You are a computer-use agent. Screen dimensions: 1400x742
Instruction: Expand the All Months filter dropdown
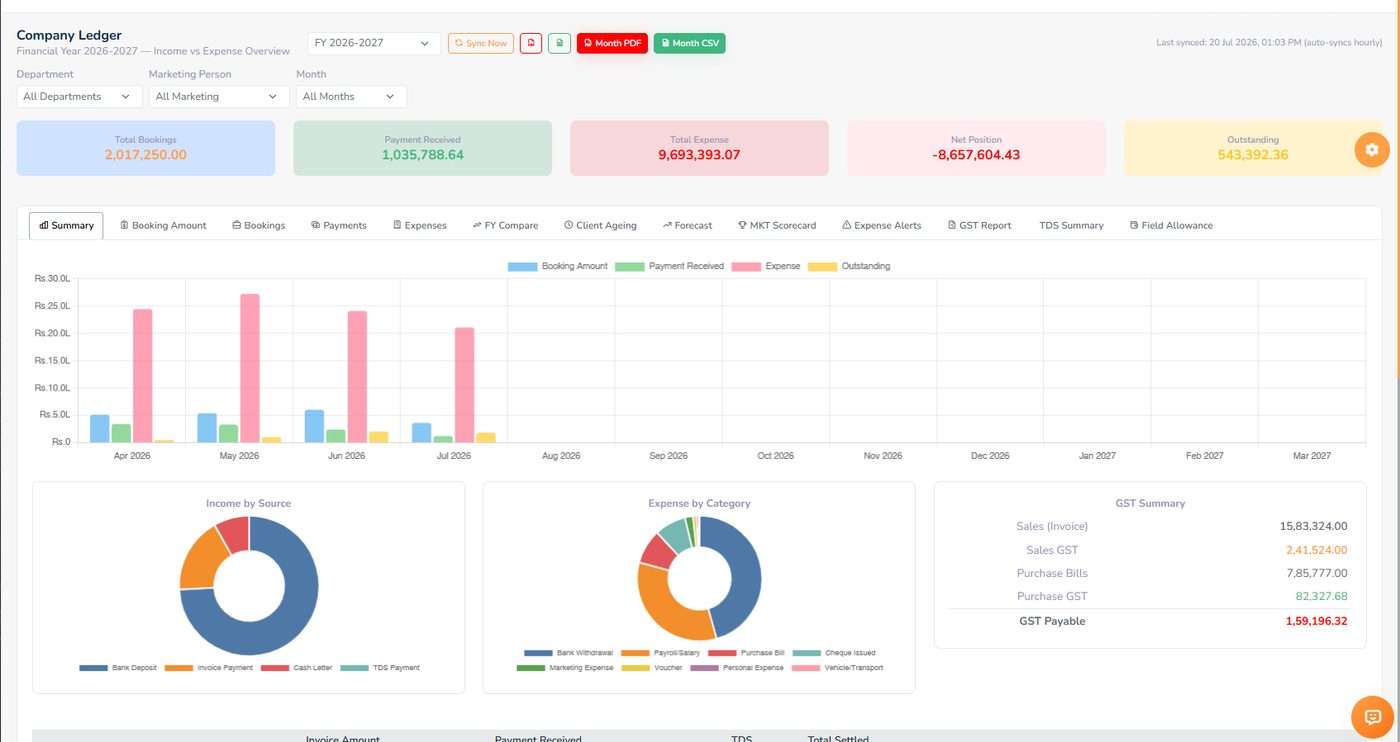(x=351, y=96)
